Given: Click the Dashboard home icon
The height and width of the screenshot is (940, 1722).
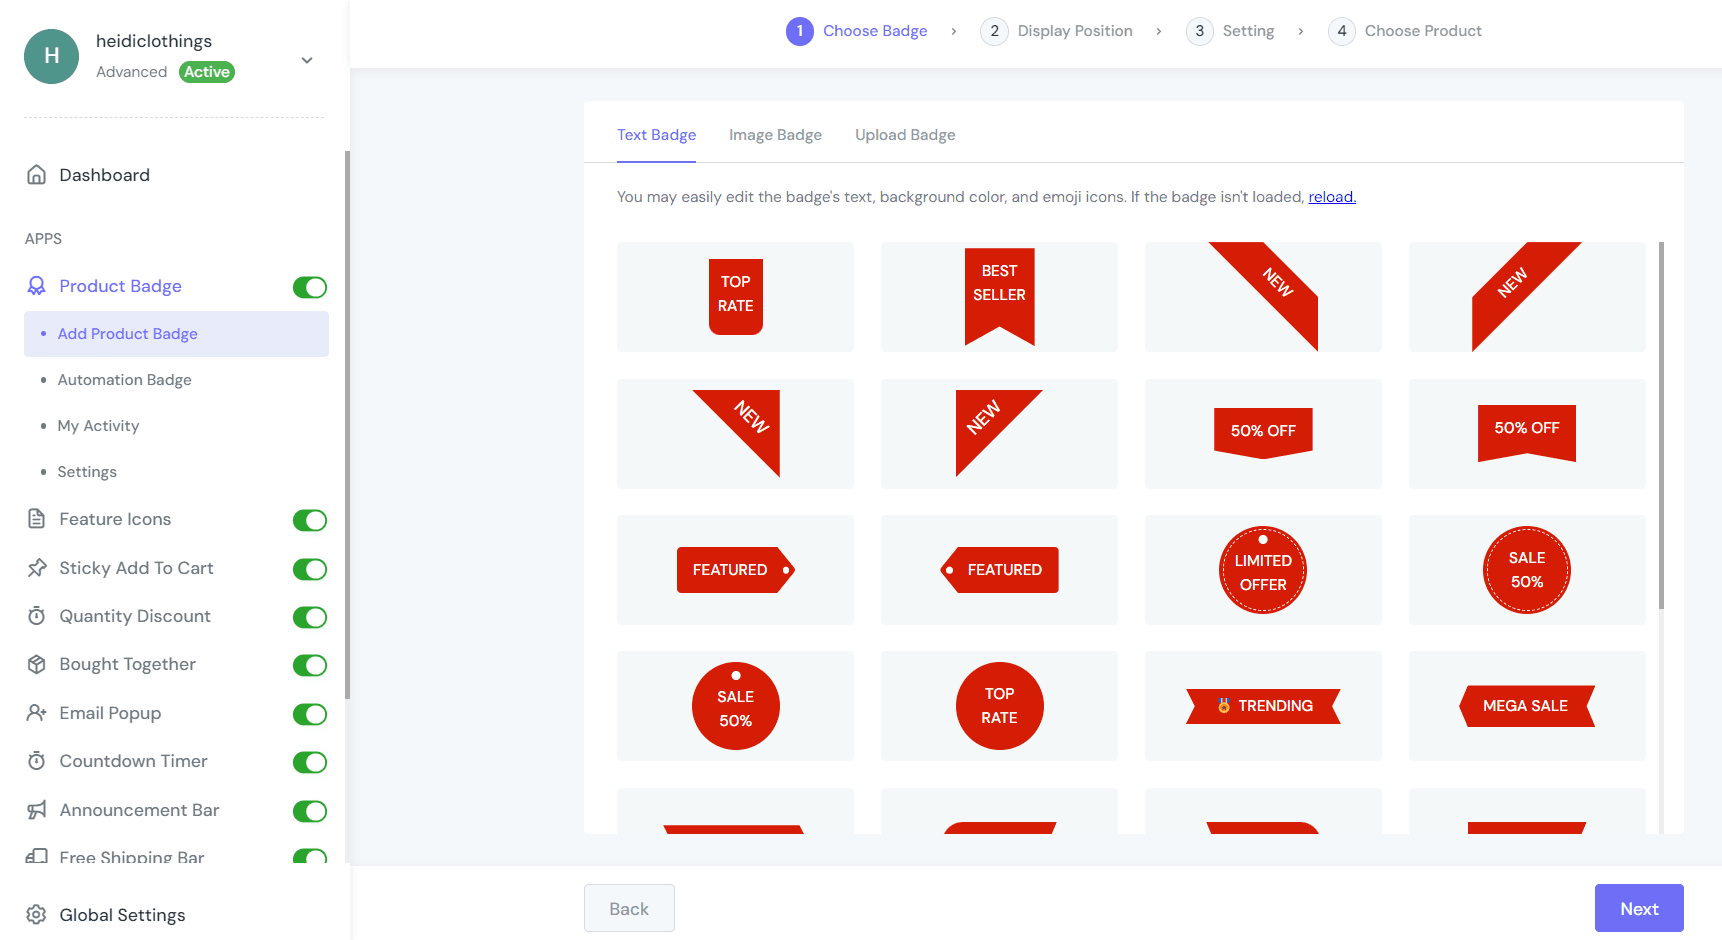Looking at the screenshot, I should (37, 175).
